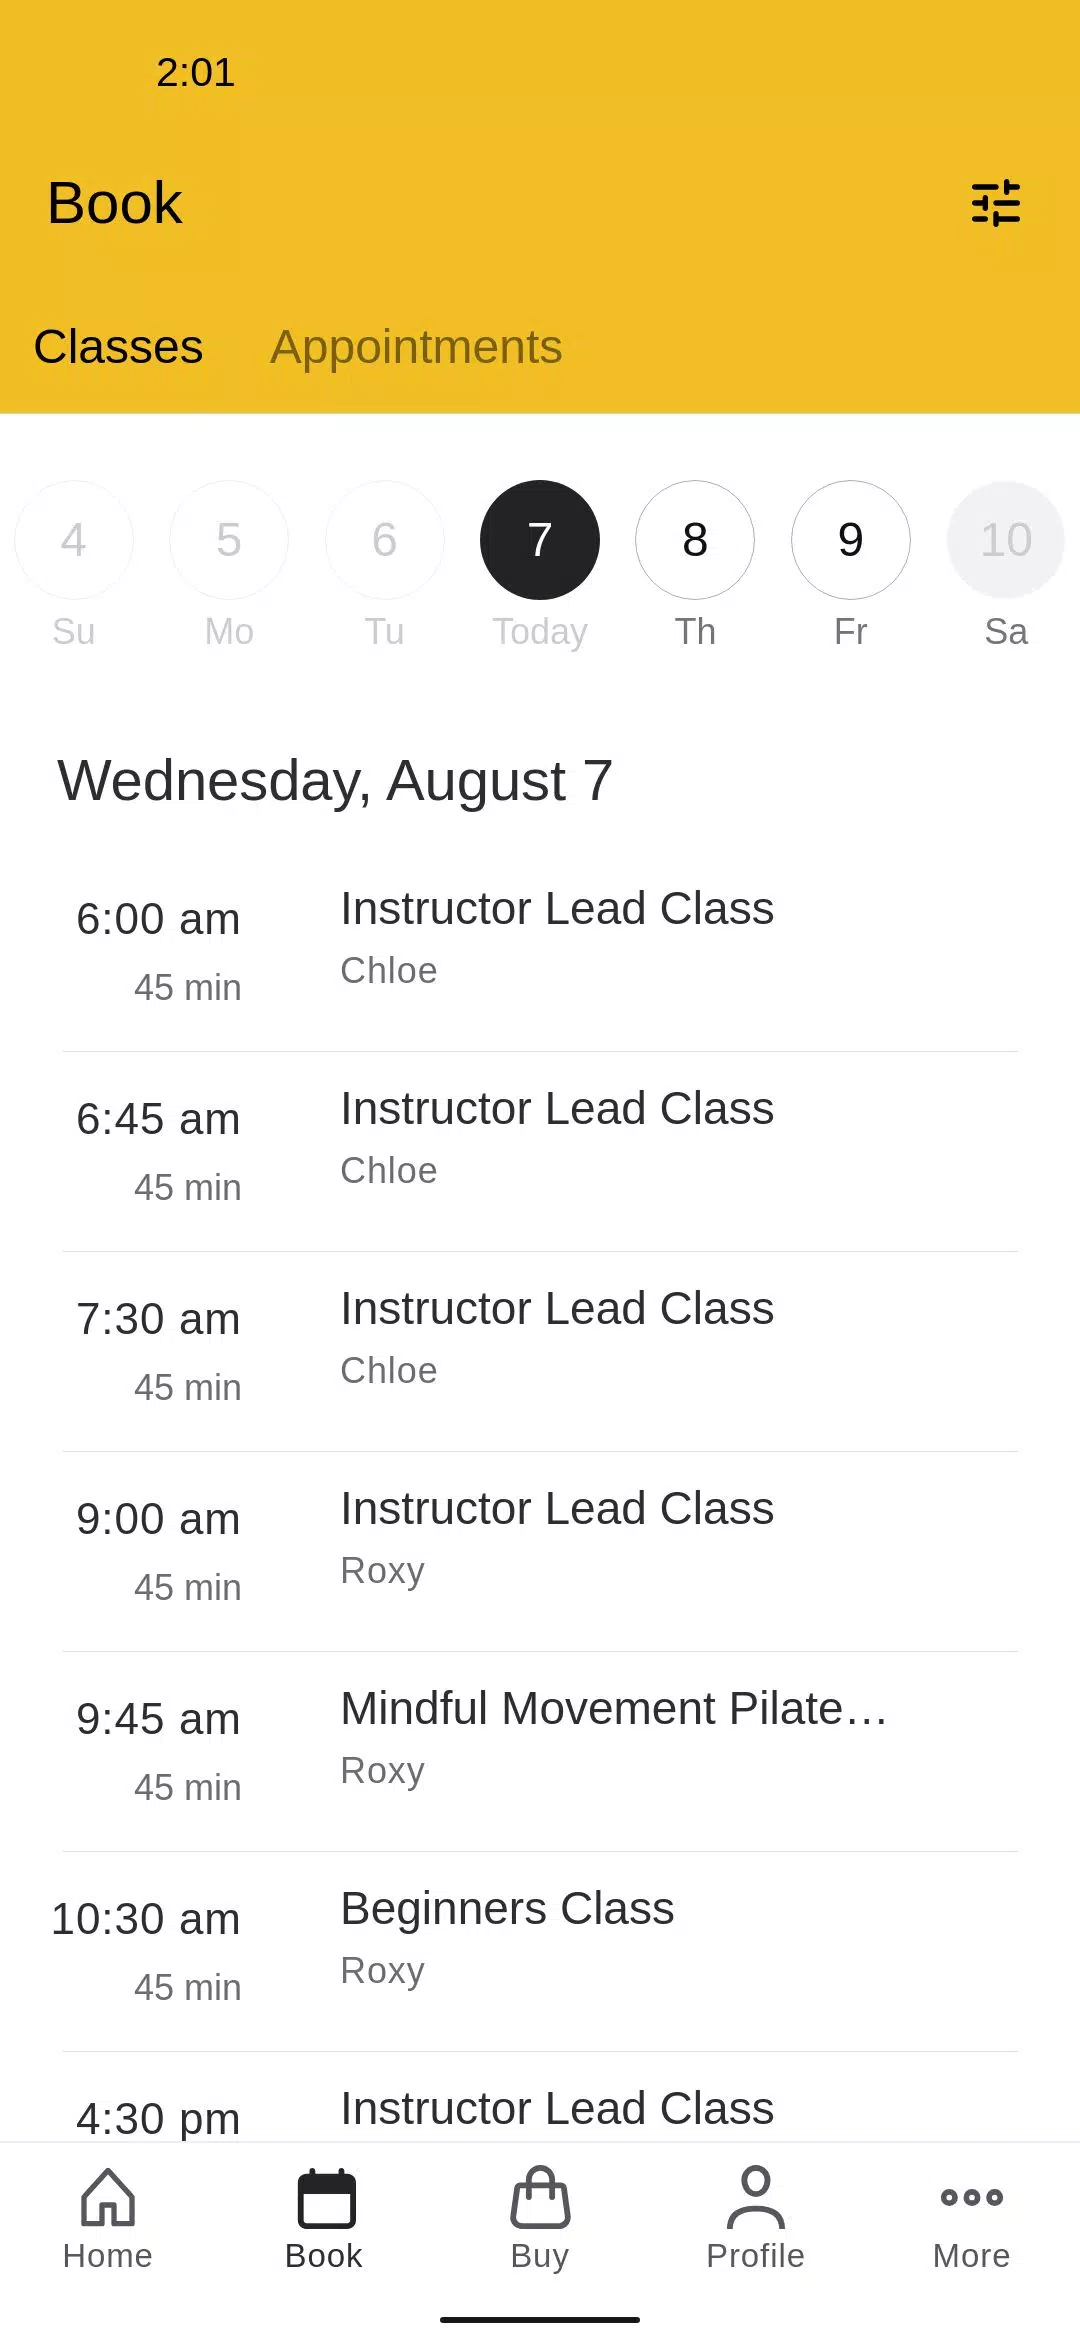
Task: Select the Classes tab
Action: coord(118,347)
